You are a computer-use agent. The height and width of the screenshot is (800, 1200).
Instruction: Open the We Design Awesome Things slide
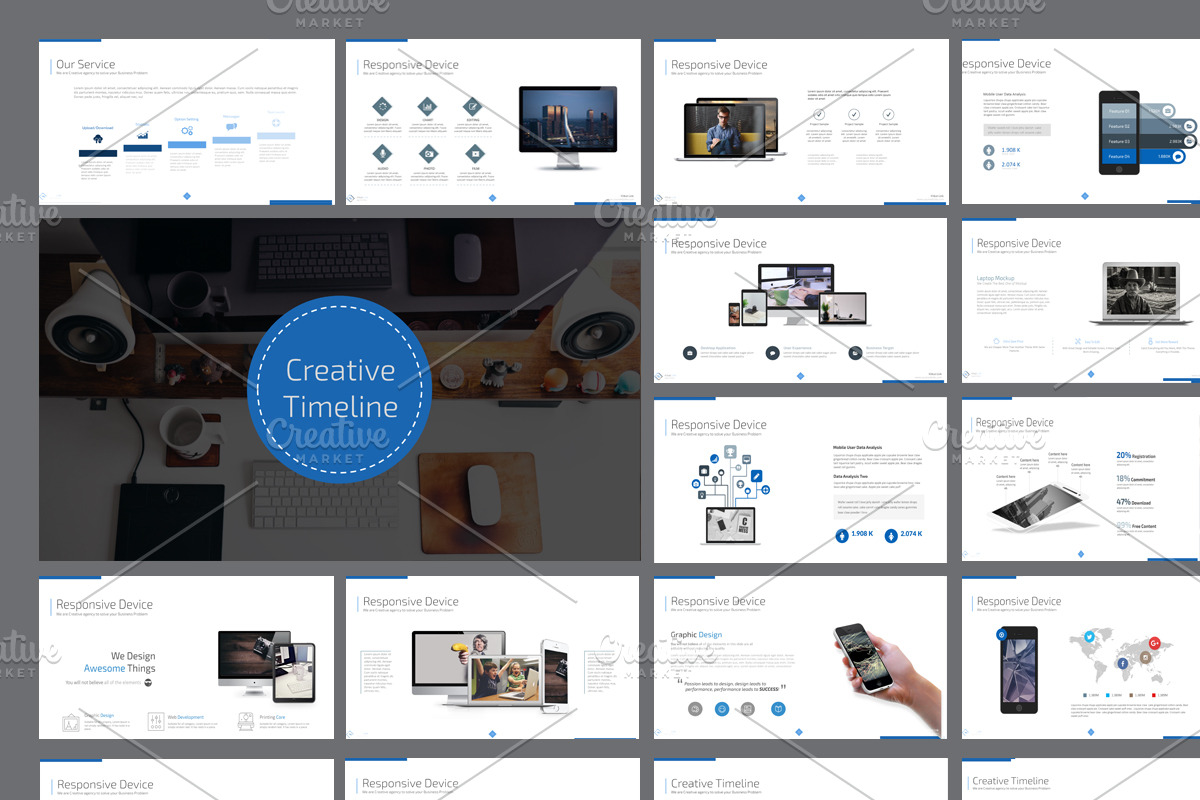click(186, 657)
